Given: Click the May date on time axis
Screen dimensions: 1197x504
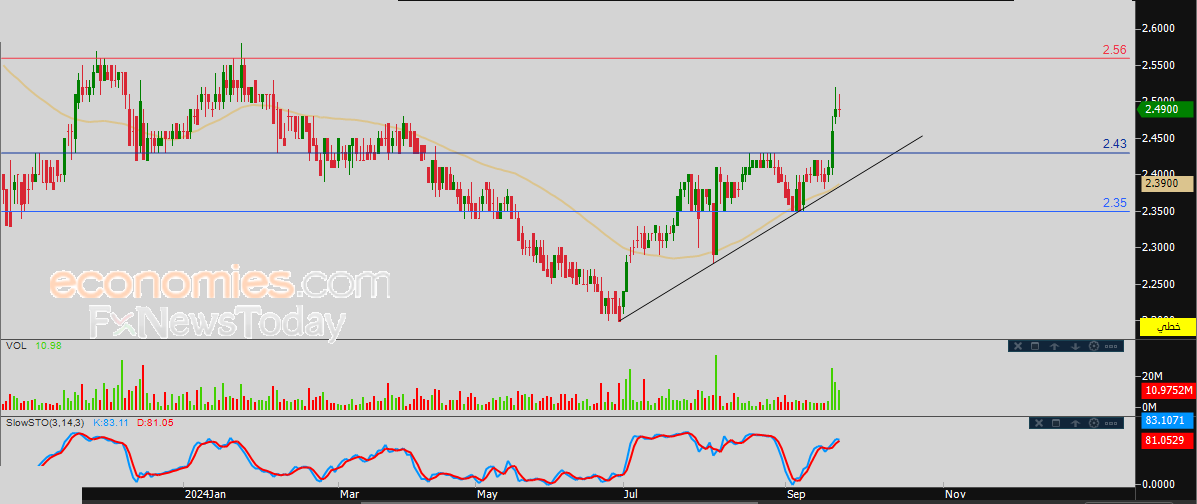Looking at the screenshot, I should tap(487, 495).
